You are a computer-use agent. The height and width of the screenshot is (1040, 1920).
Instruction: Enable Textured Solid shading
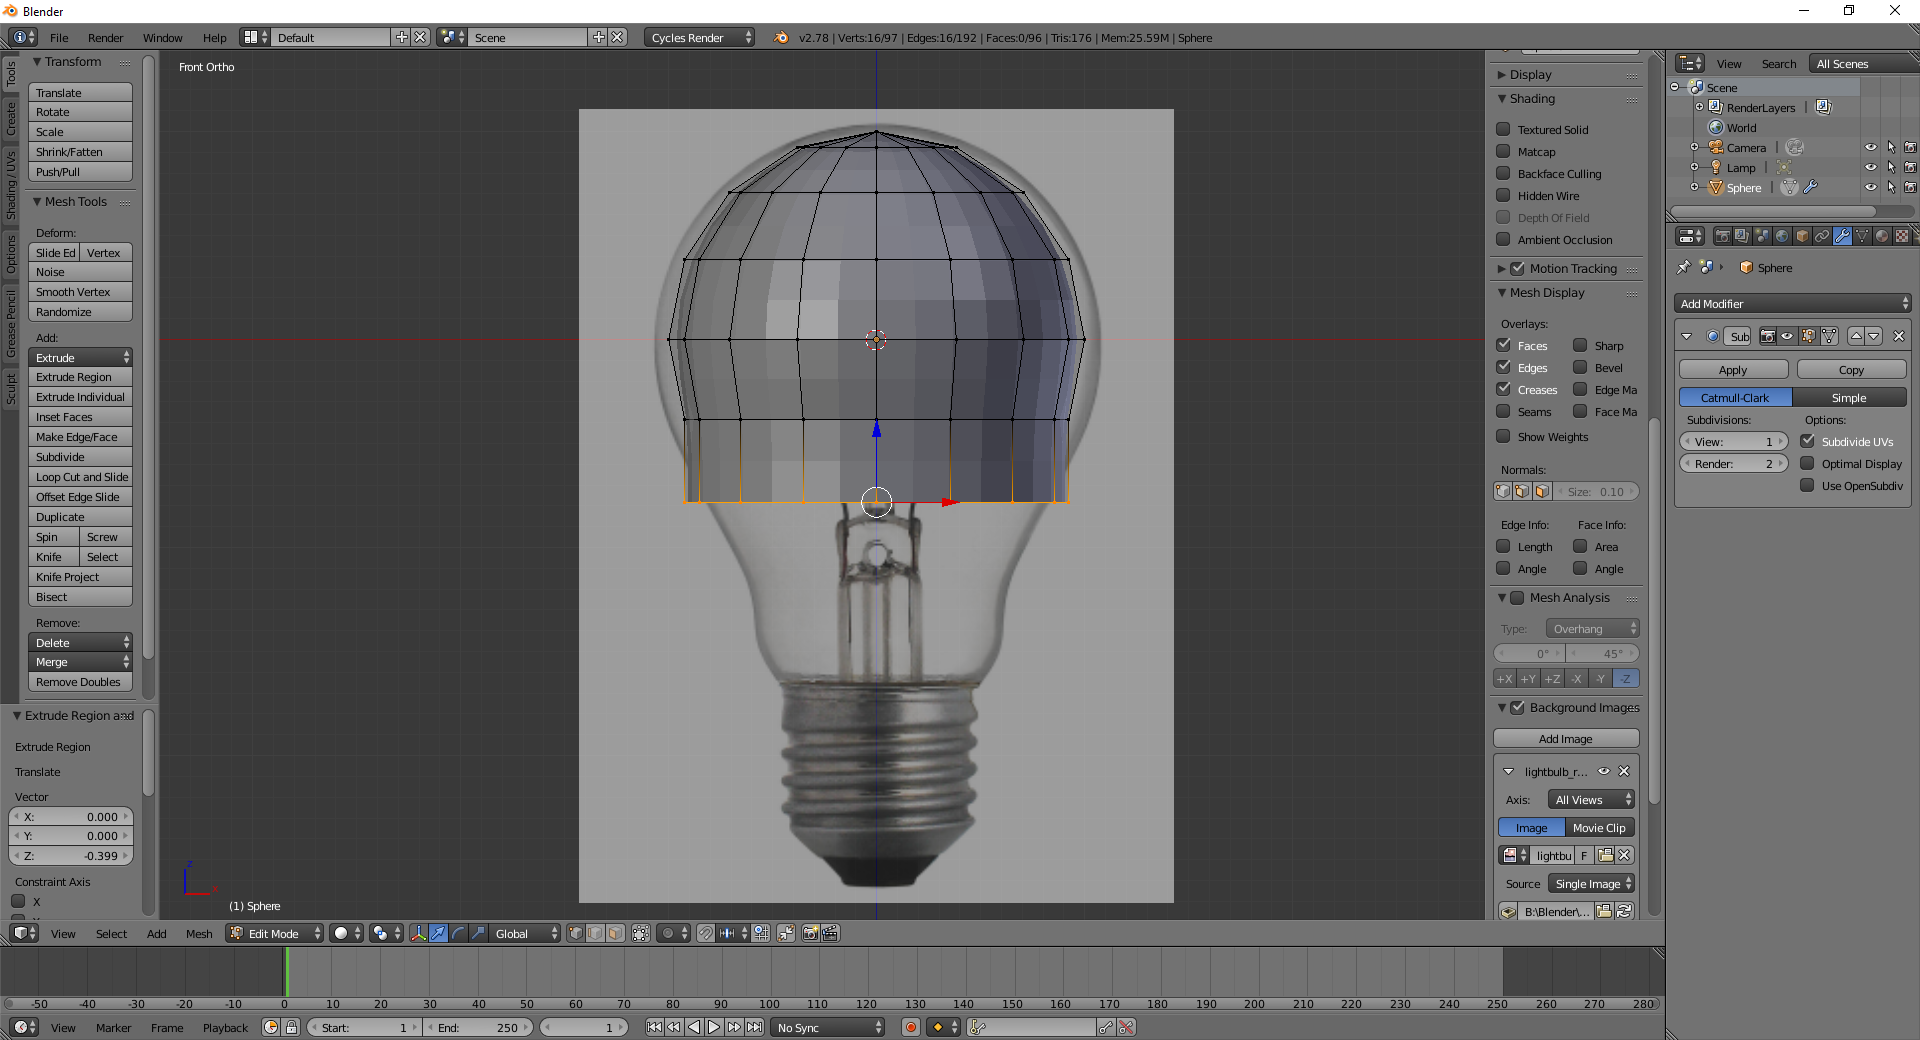tap(1504, 129)
